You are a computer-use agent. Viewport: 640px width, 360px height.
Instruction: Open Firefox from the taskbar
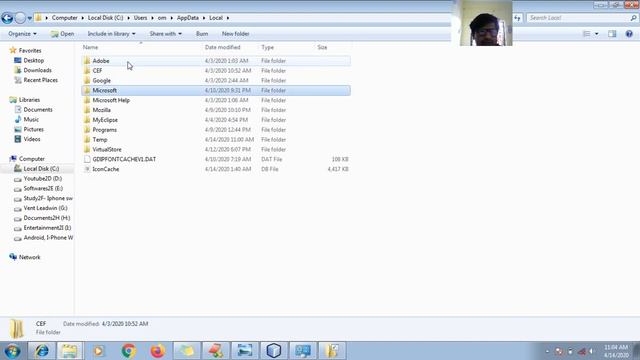click(158, 351)
